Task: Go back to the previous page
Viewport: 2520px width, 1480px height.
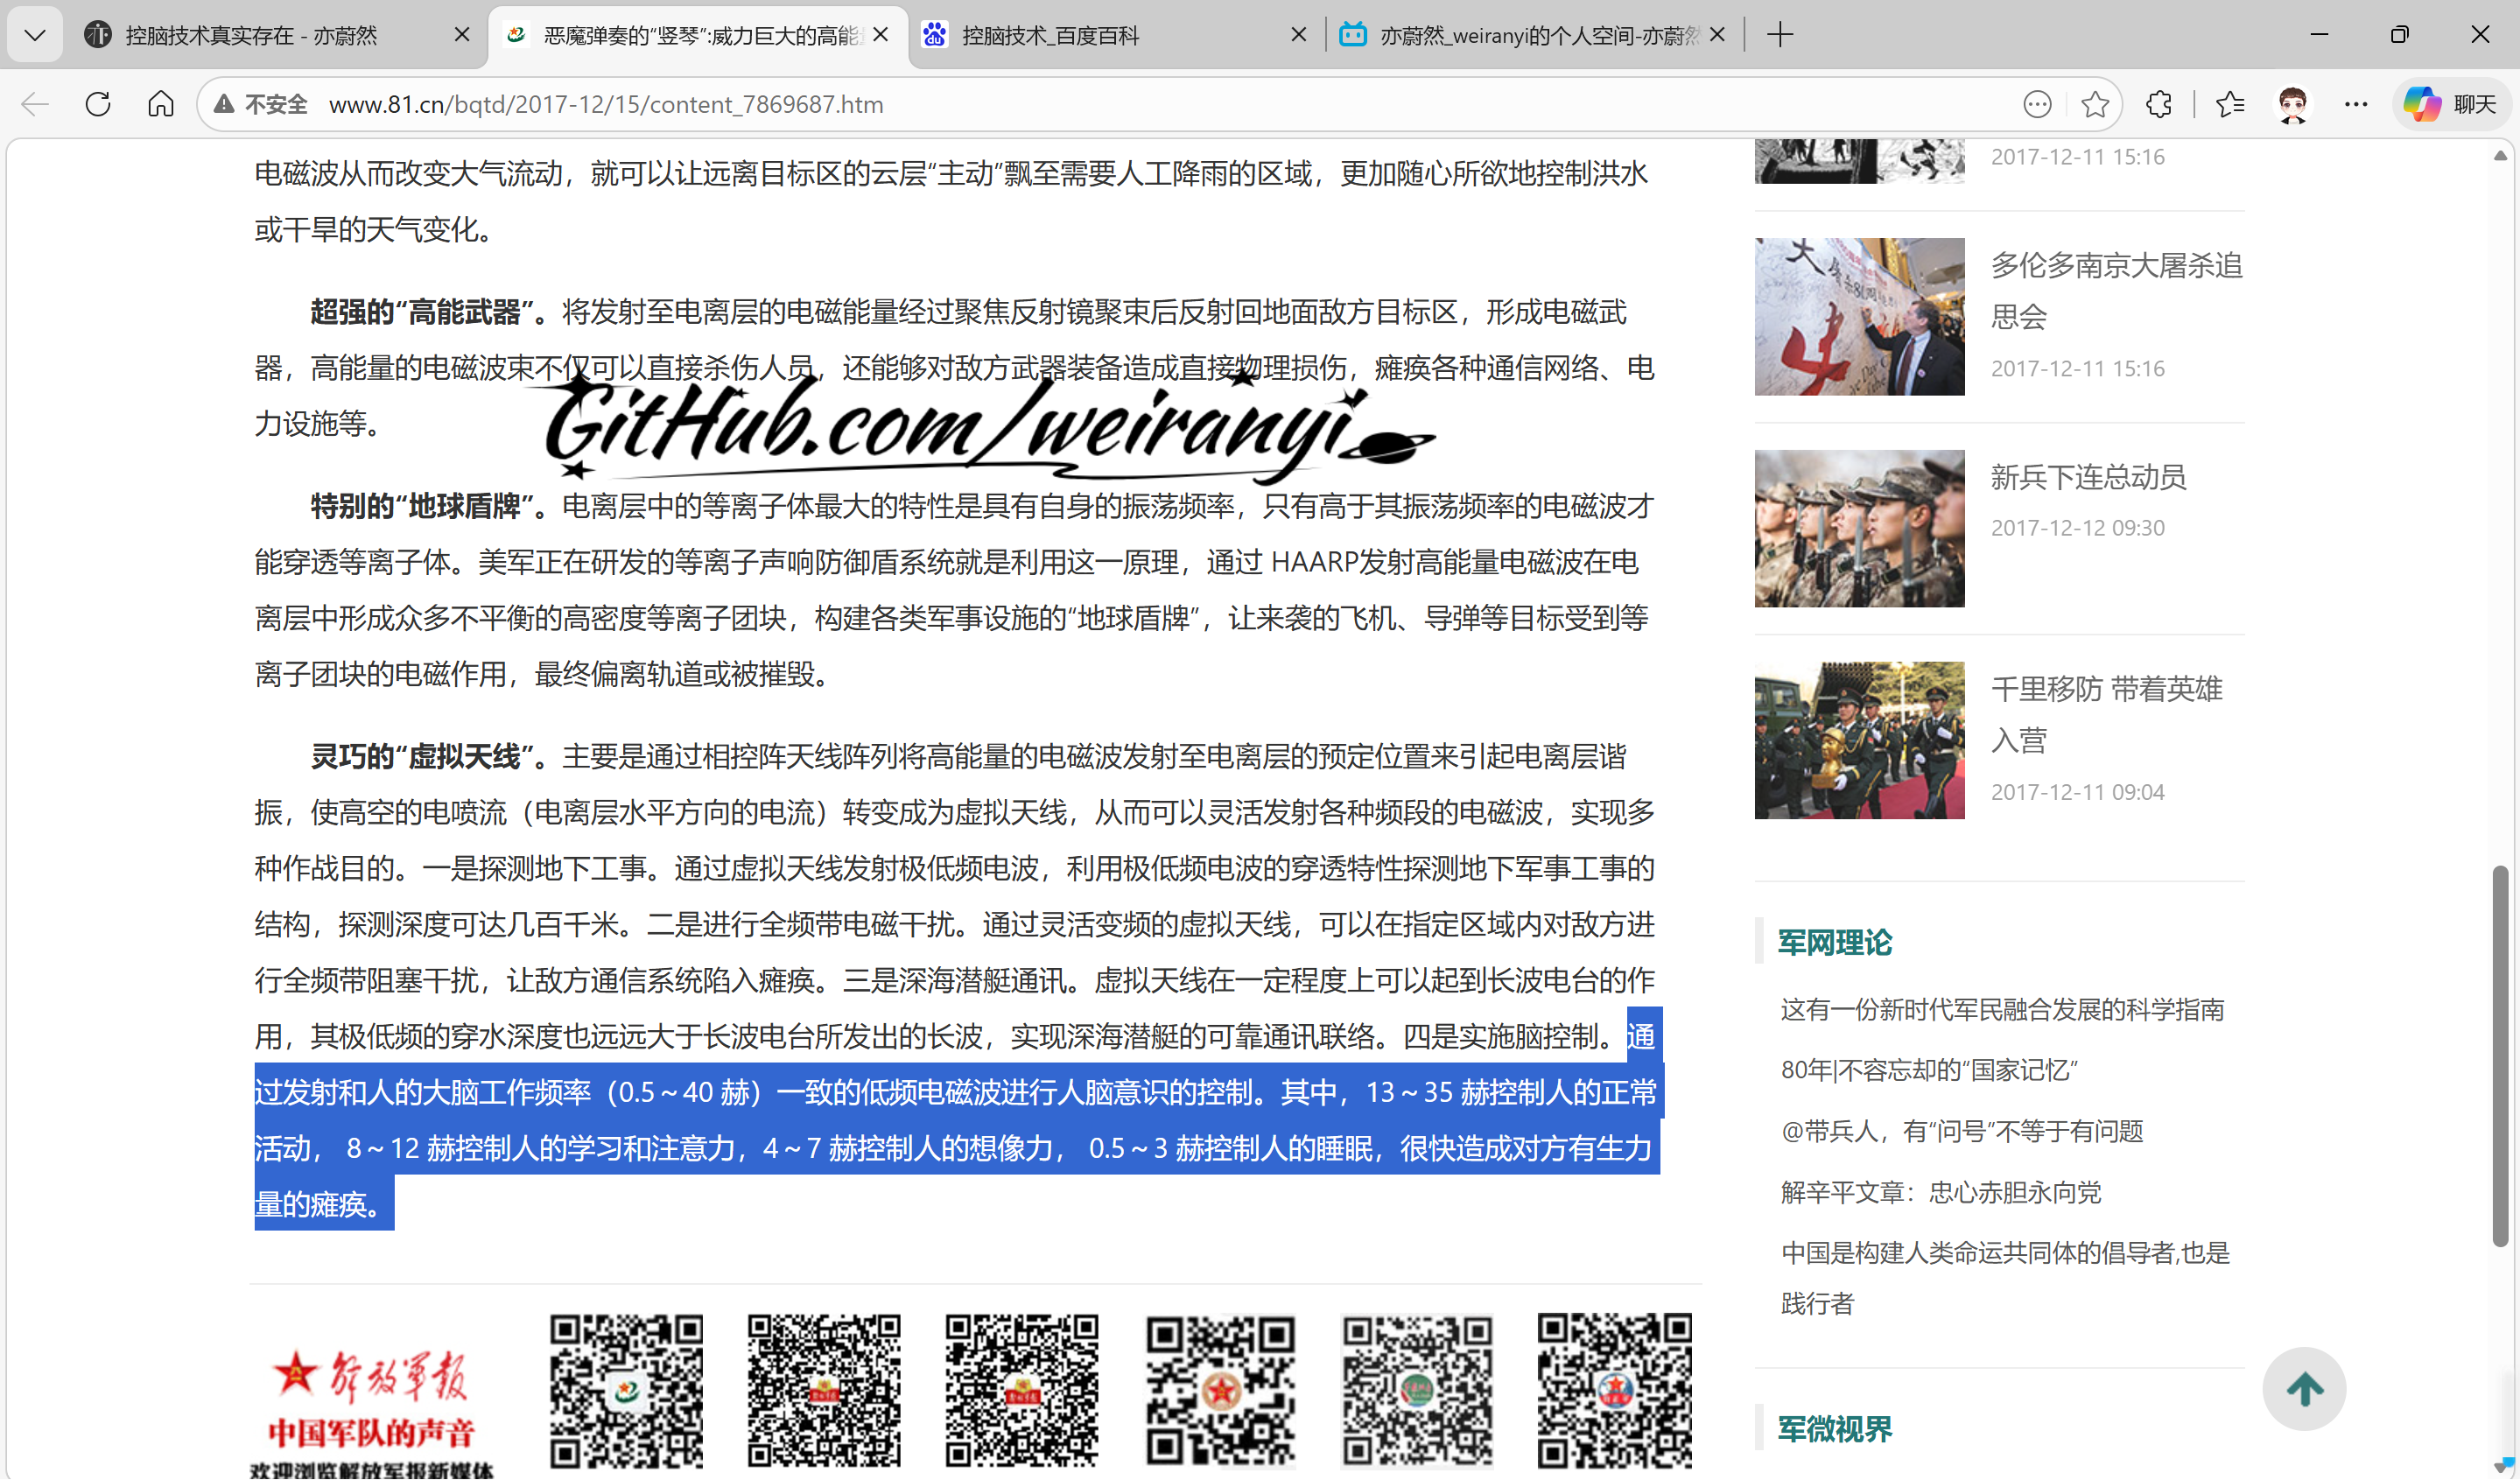Action: [x=34, y=103]
